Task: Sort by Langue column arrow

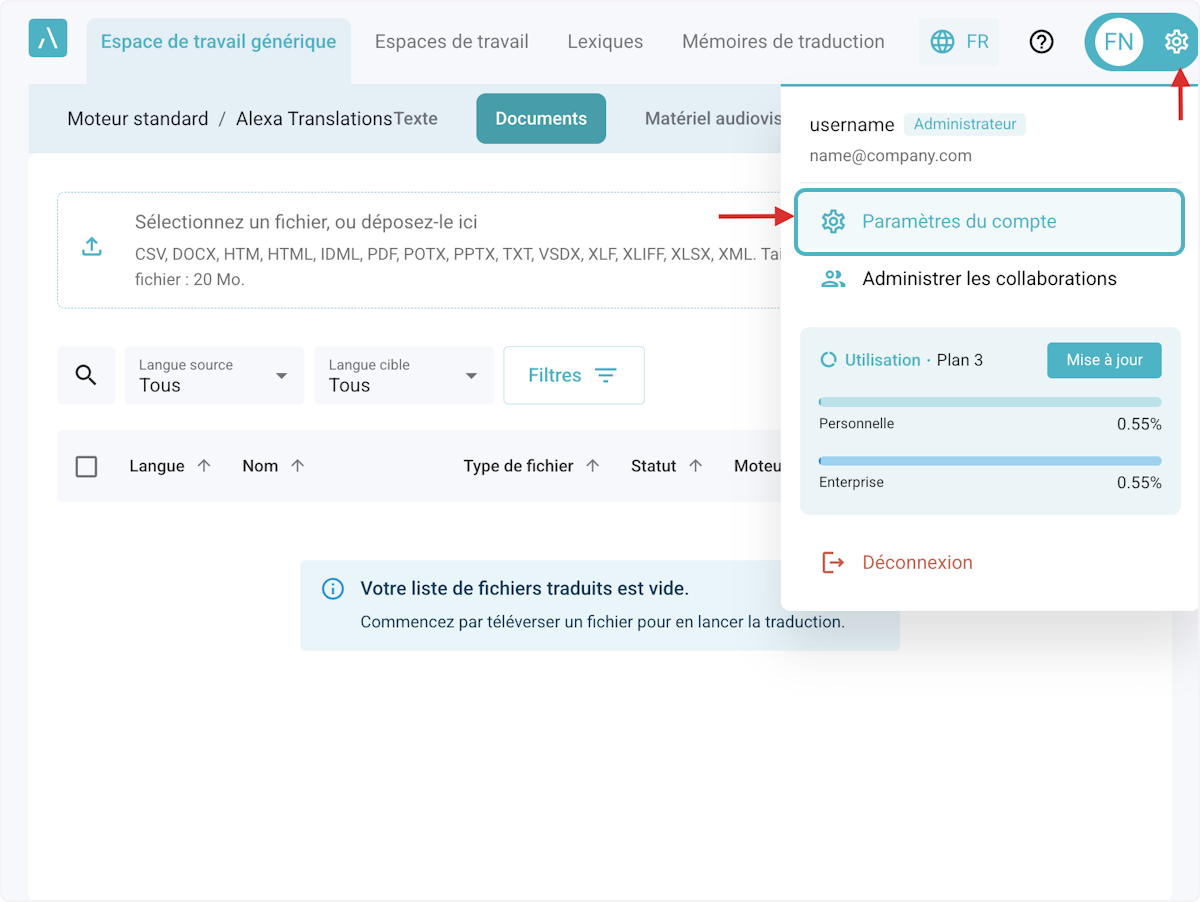Action: tap(204, 466)
